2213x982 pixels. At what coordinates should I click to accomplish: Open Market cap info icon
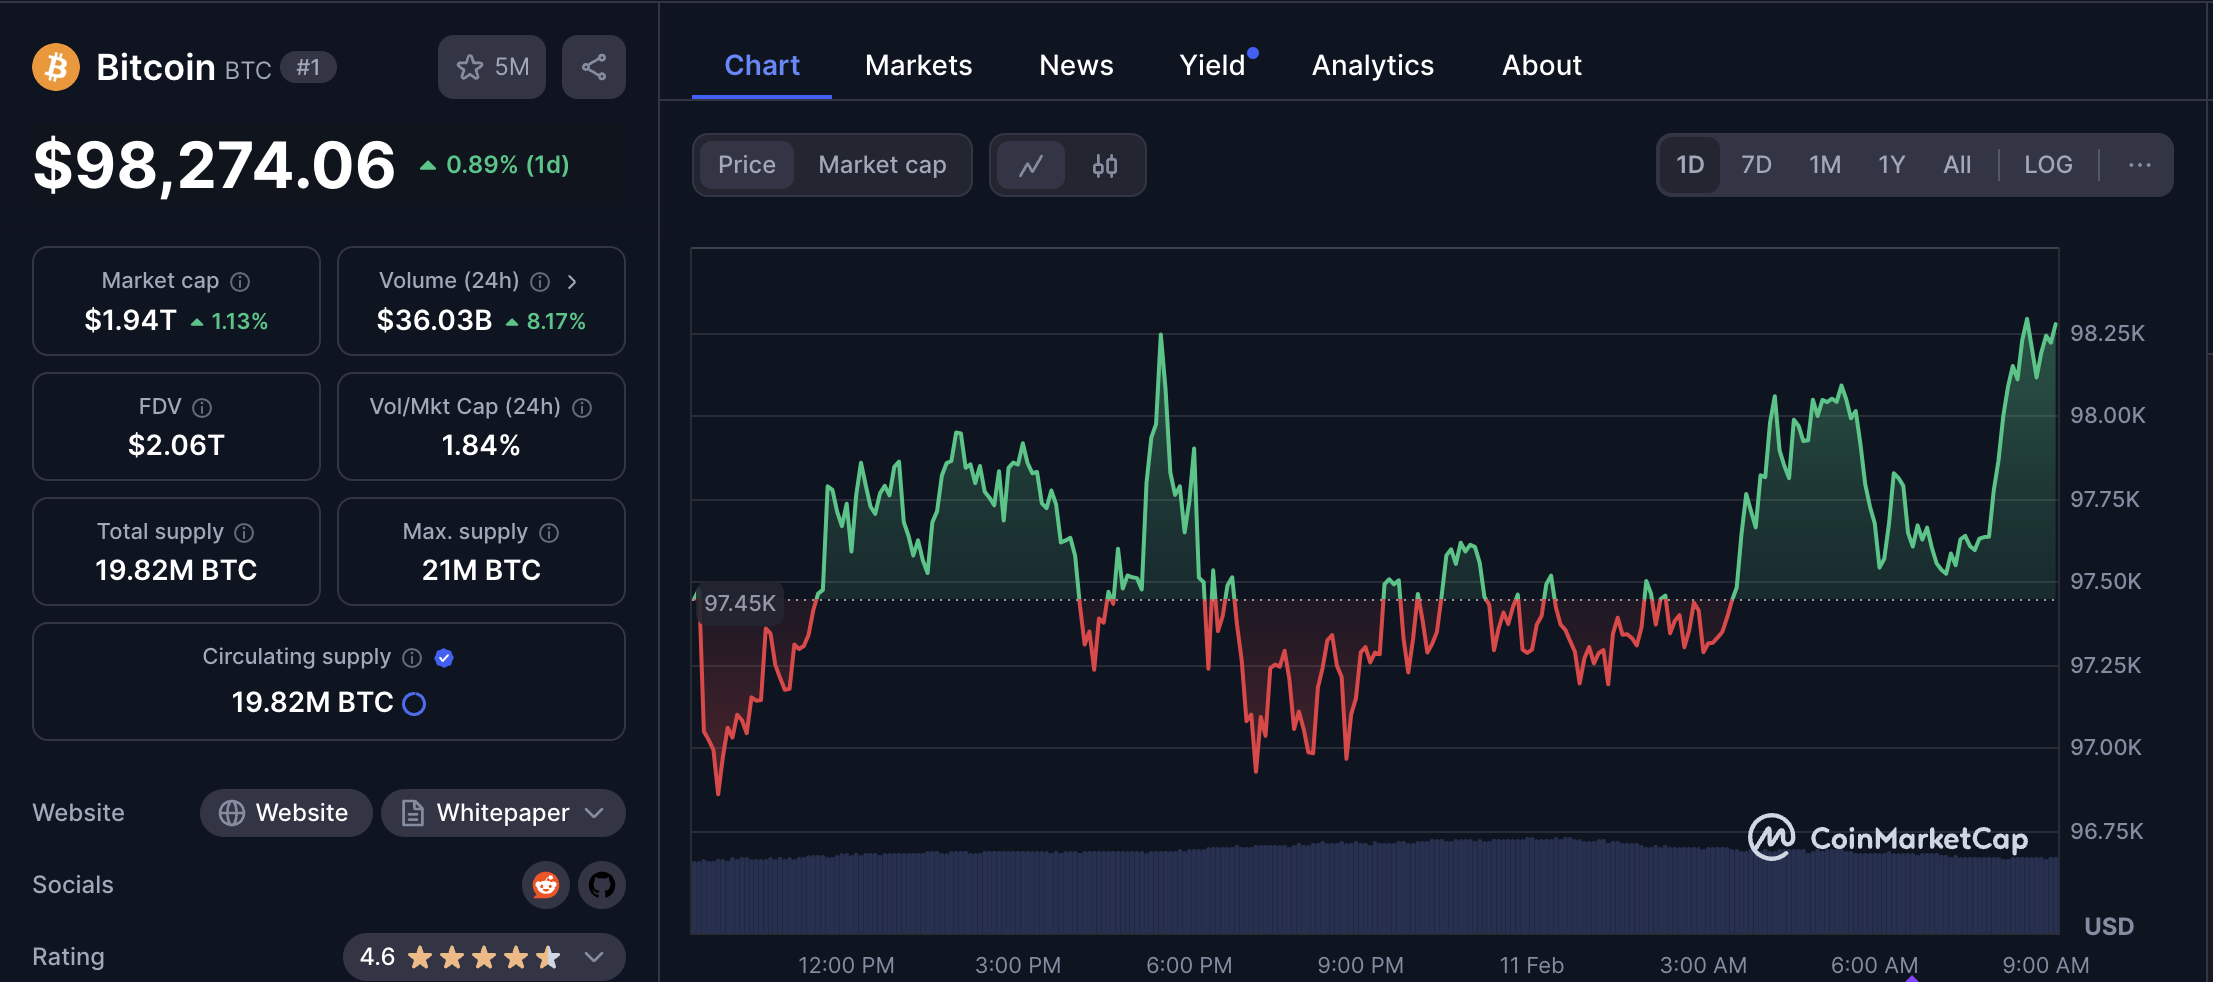[x=240, y=282]
